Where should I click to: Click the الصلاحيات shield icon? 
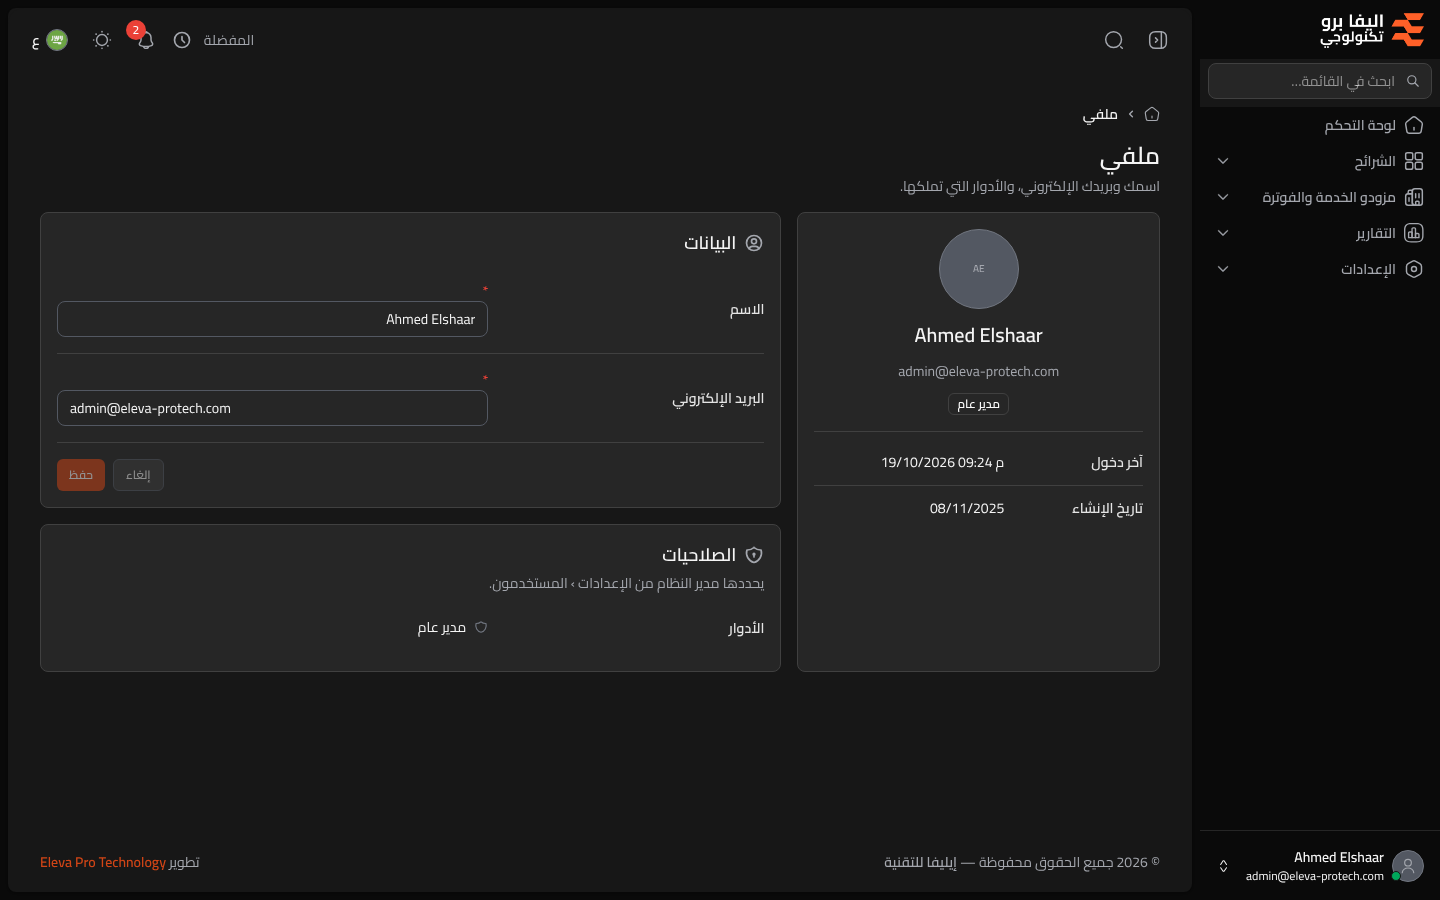point(754,555)
